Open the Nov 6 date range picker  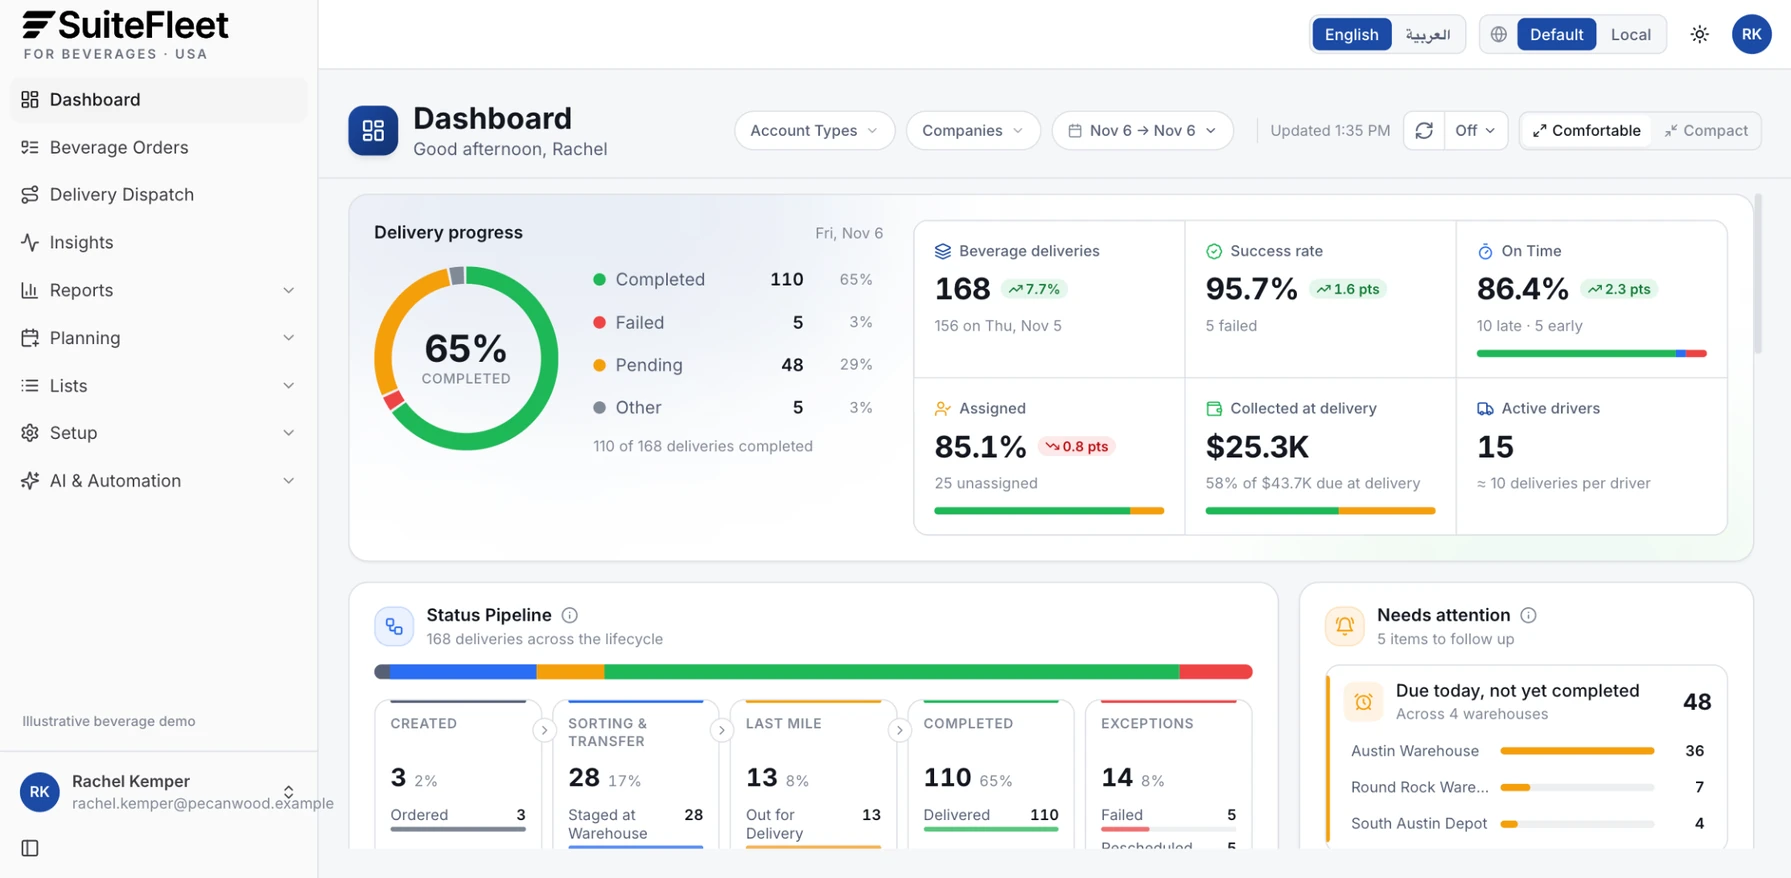coord(1142,131)
